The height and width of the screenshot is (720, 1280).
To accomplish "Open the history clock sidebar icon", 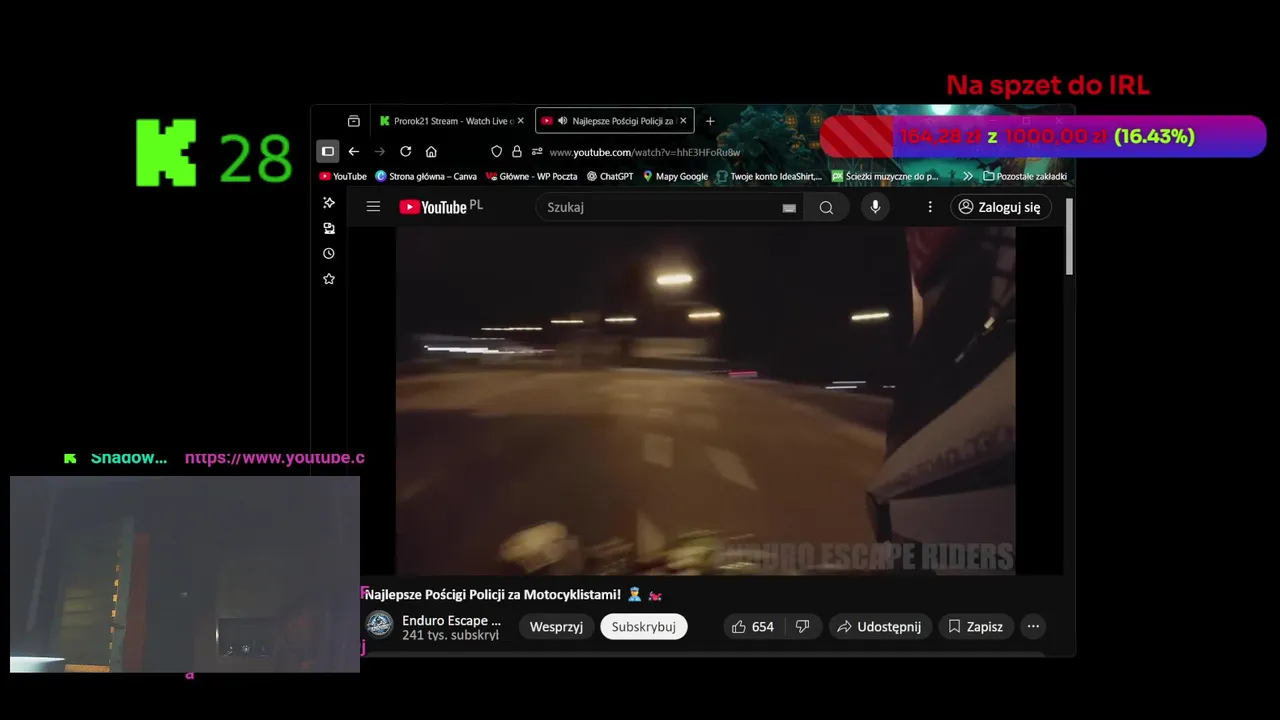I will [329, 254].
